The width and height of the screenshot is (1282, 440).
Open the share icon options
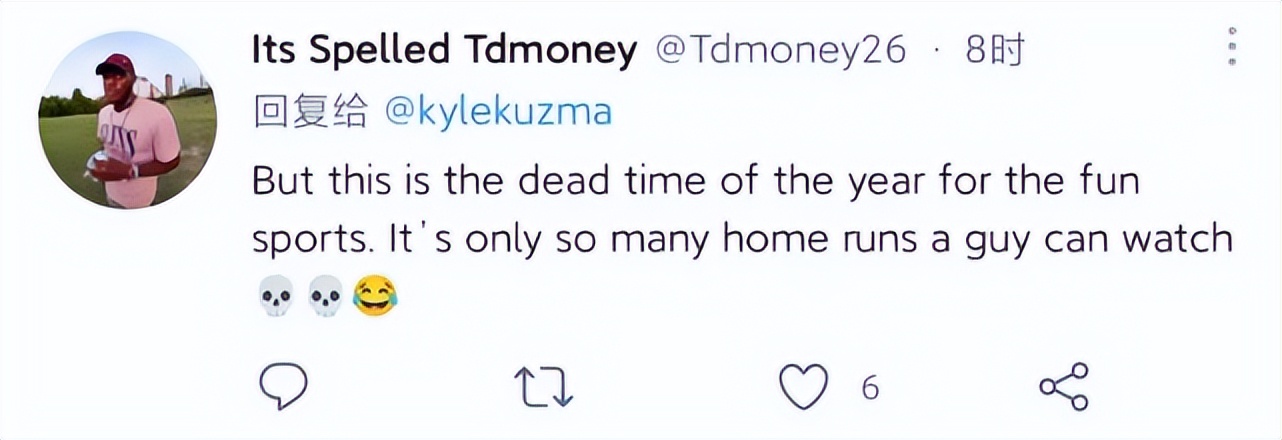click(x=1064, y=387)
